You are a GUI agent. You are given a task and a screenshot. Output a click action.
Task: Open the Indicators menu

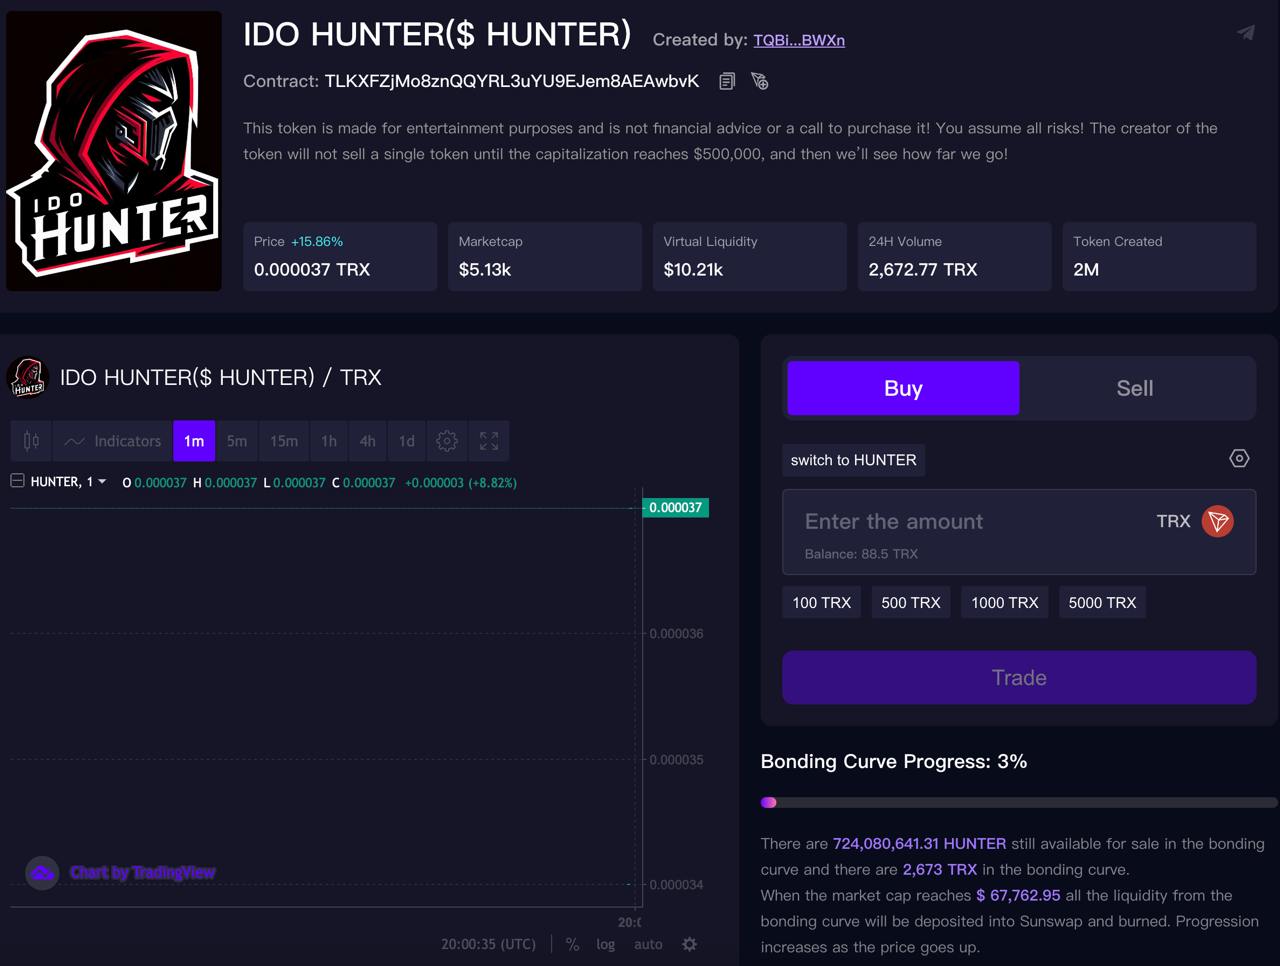113,441
